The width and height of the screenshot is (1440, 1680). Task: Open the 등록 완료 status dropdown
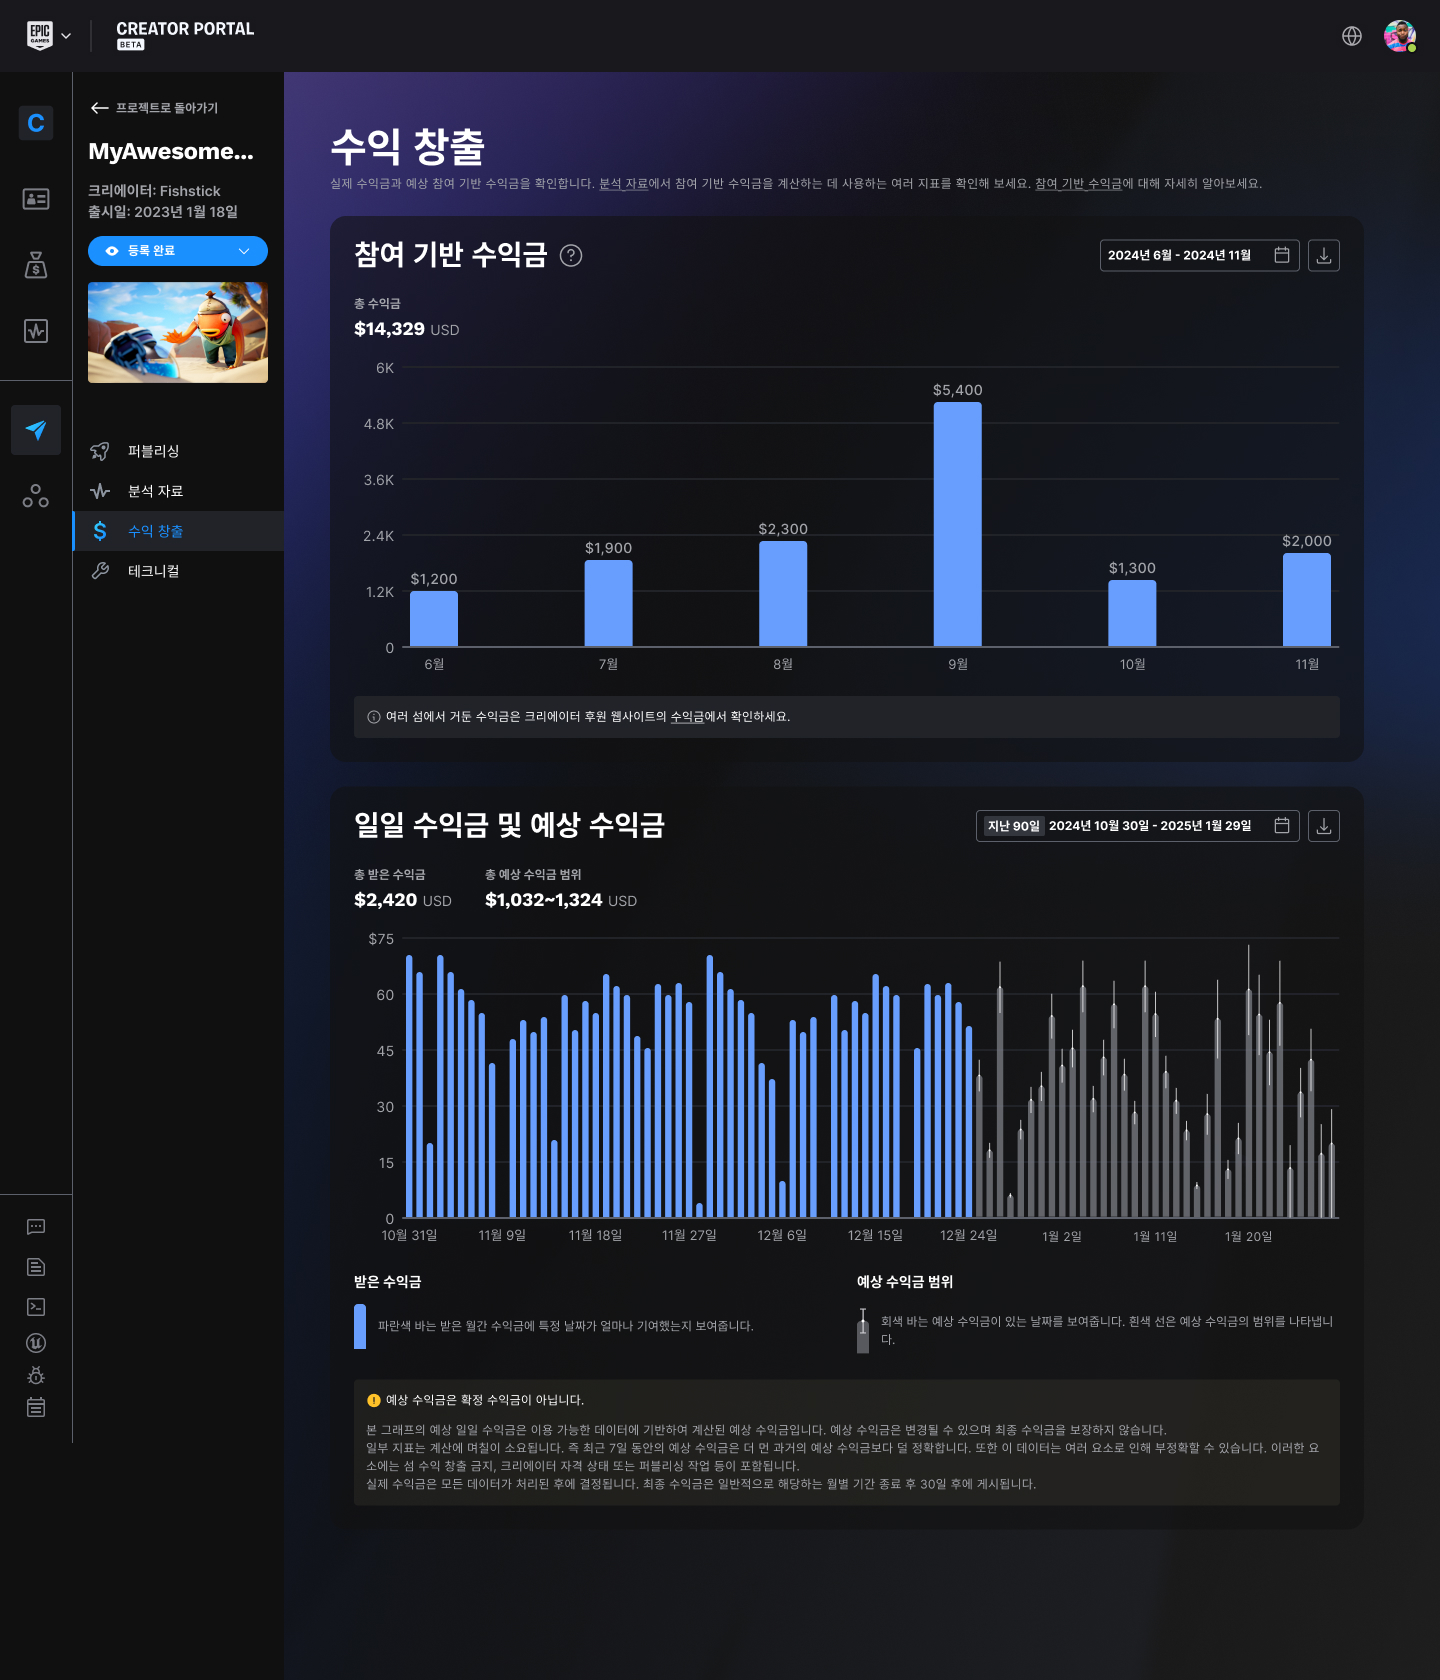[x=178, y=251]
